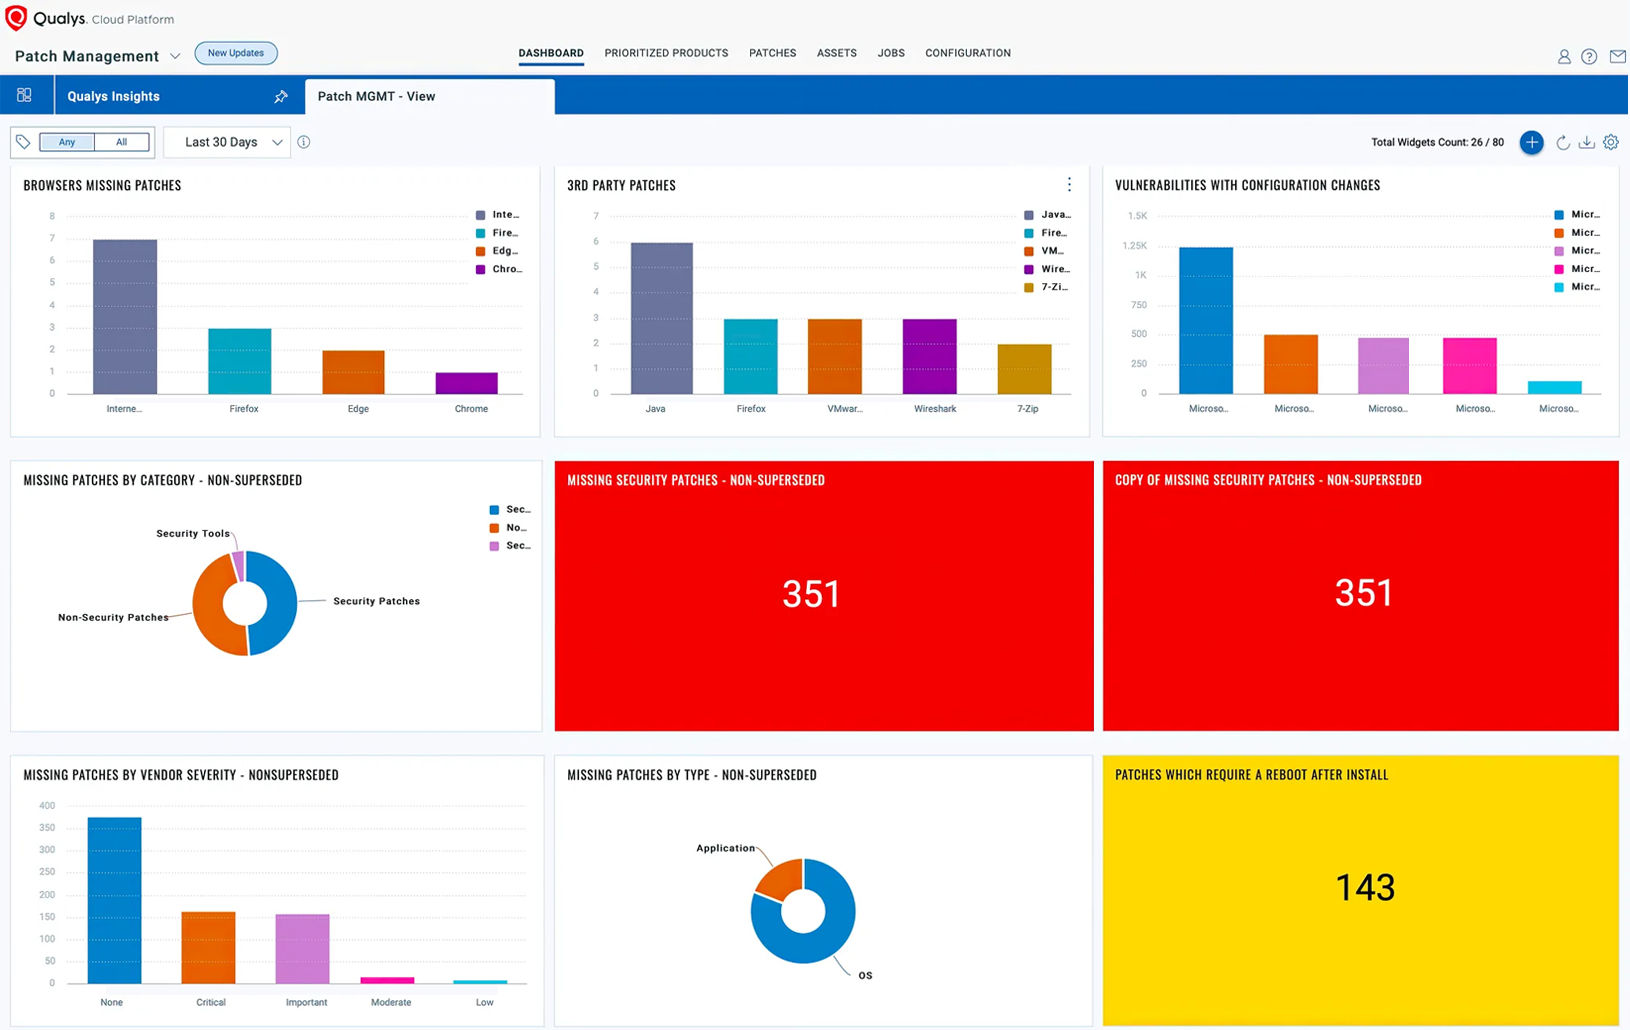
Task: Click the add widget plus icon
Action: [x=1531, y=142]
